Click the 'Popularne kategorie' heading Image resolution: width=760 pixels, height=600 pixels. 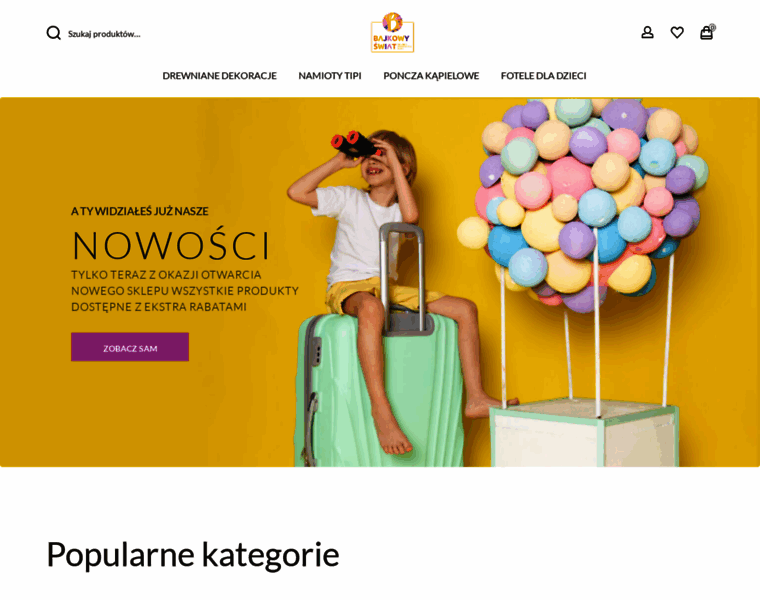(x=193, y=554)
